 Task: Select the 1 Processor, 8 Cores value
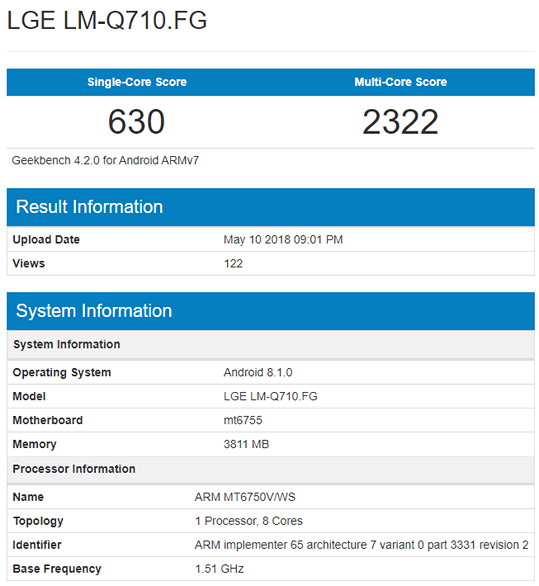(x=249, y=521)
